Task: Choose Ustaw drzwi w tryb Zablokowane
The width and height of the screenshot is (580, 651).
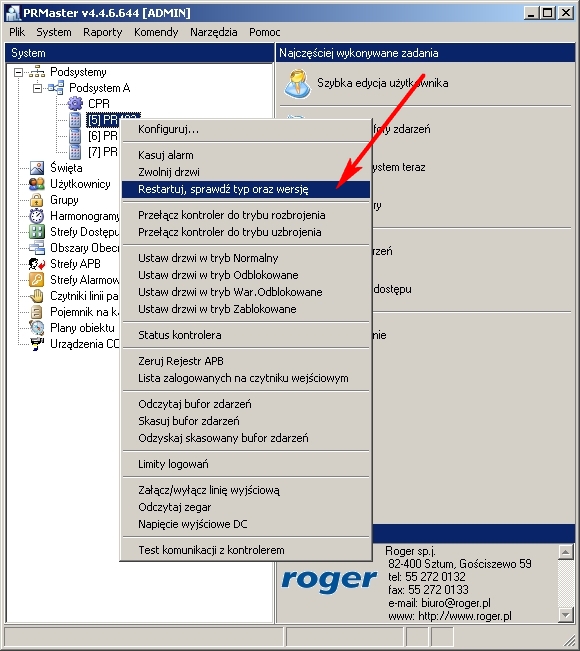Action: click(246, 309)
